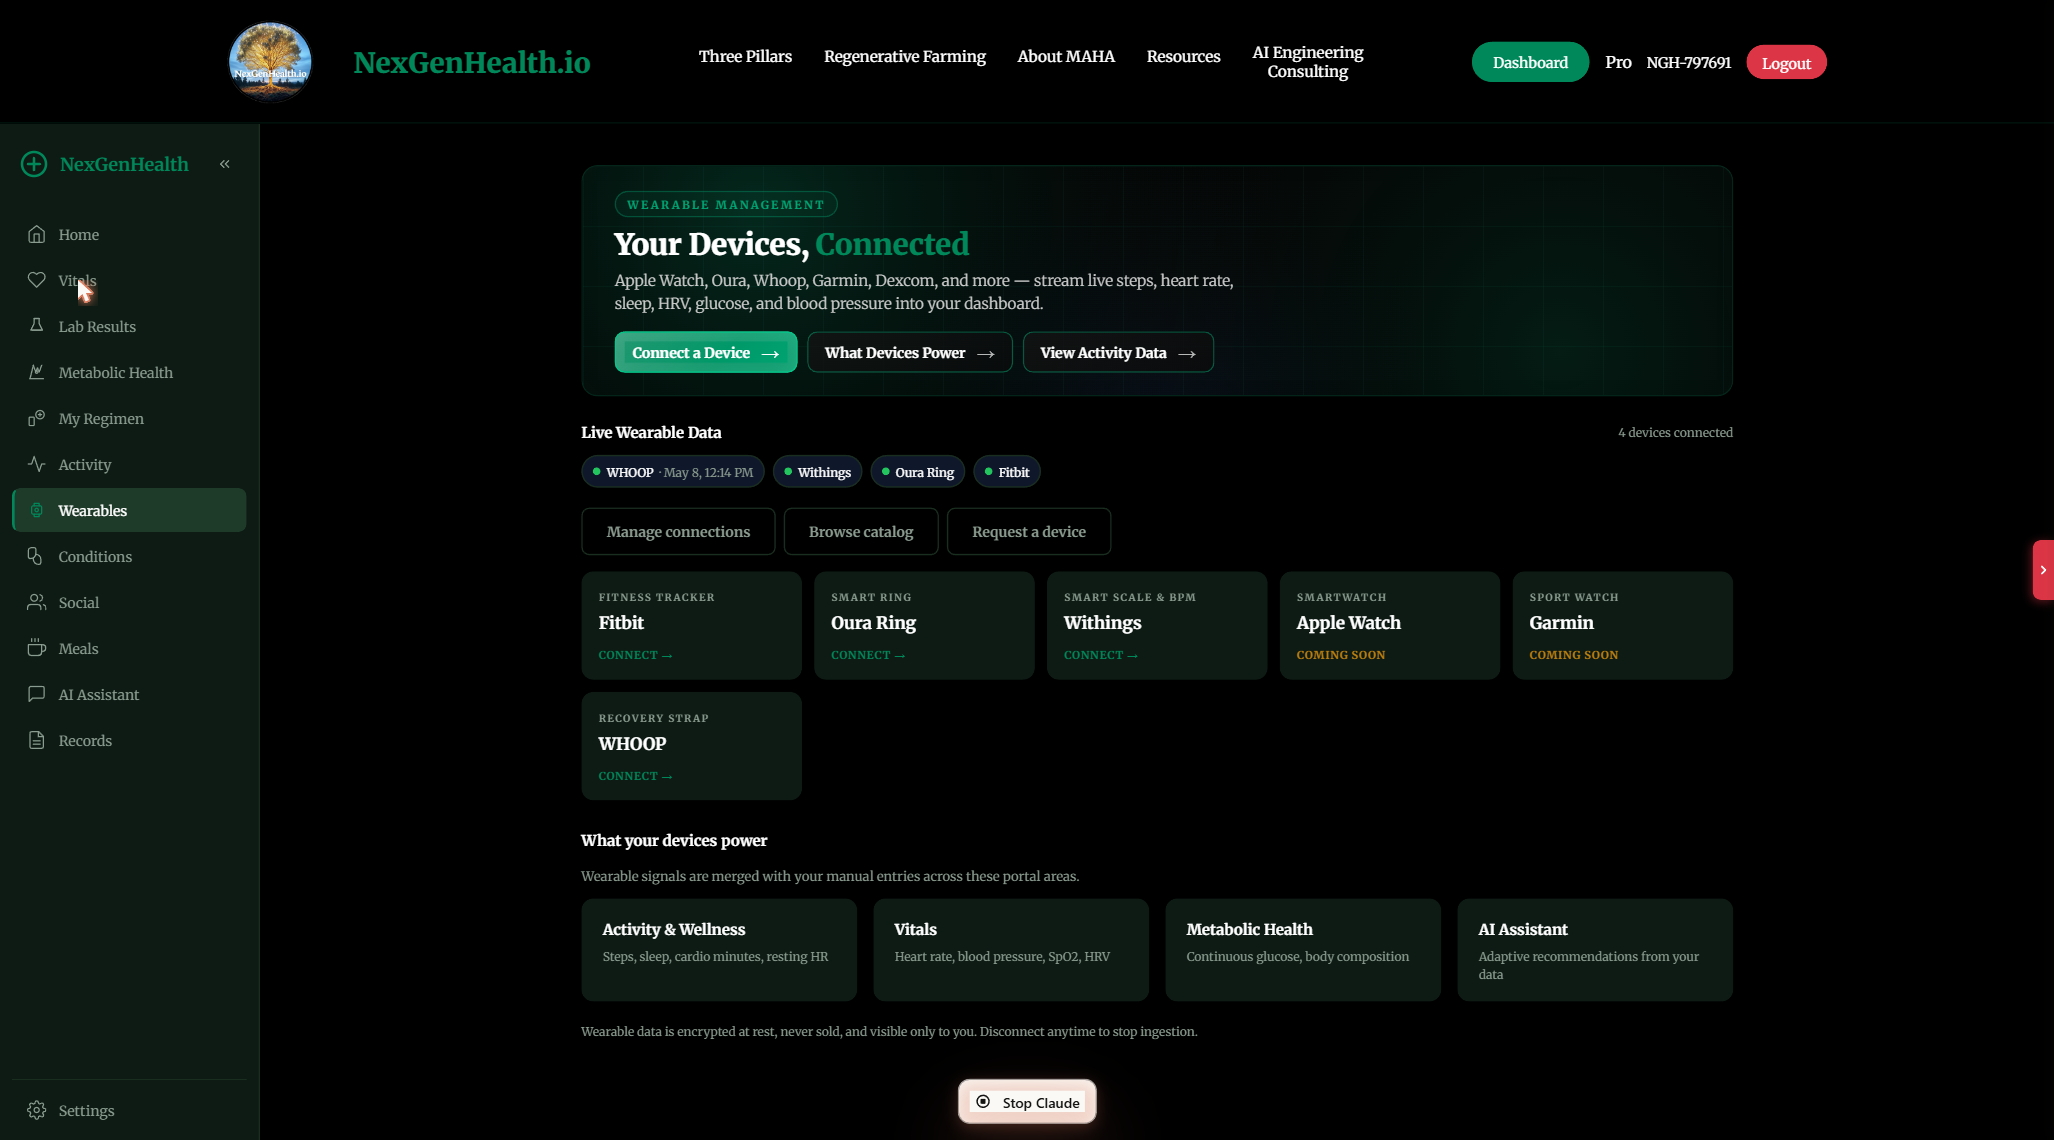Click the Social people icon
Viewport: 2054px width, 1140px height.
click(37, 602)
